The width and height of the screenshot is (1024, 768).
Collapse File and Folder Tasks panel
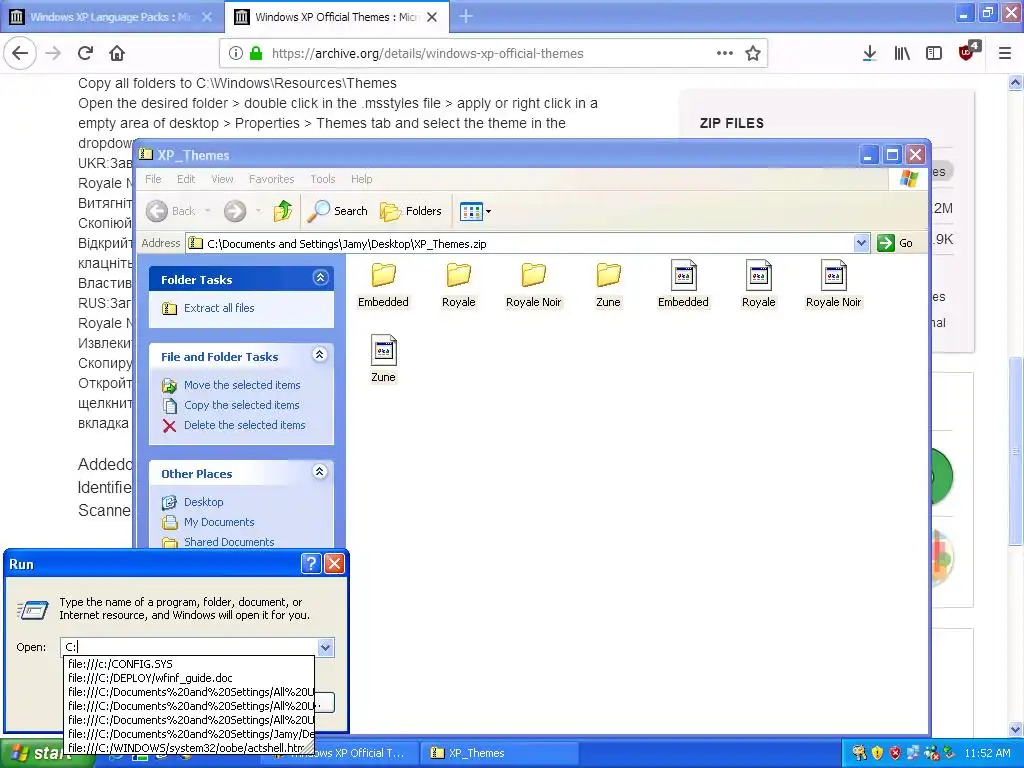point(319,355)
